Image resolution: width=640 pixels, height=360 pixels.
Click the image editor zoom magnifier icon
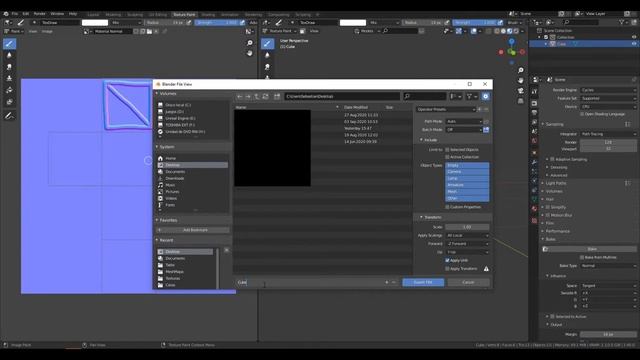click(250, 43)
